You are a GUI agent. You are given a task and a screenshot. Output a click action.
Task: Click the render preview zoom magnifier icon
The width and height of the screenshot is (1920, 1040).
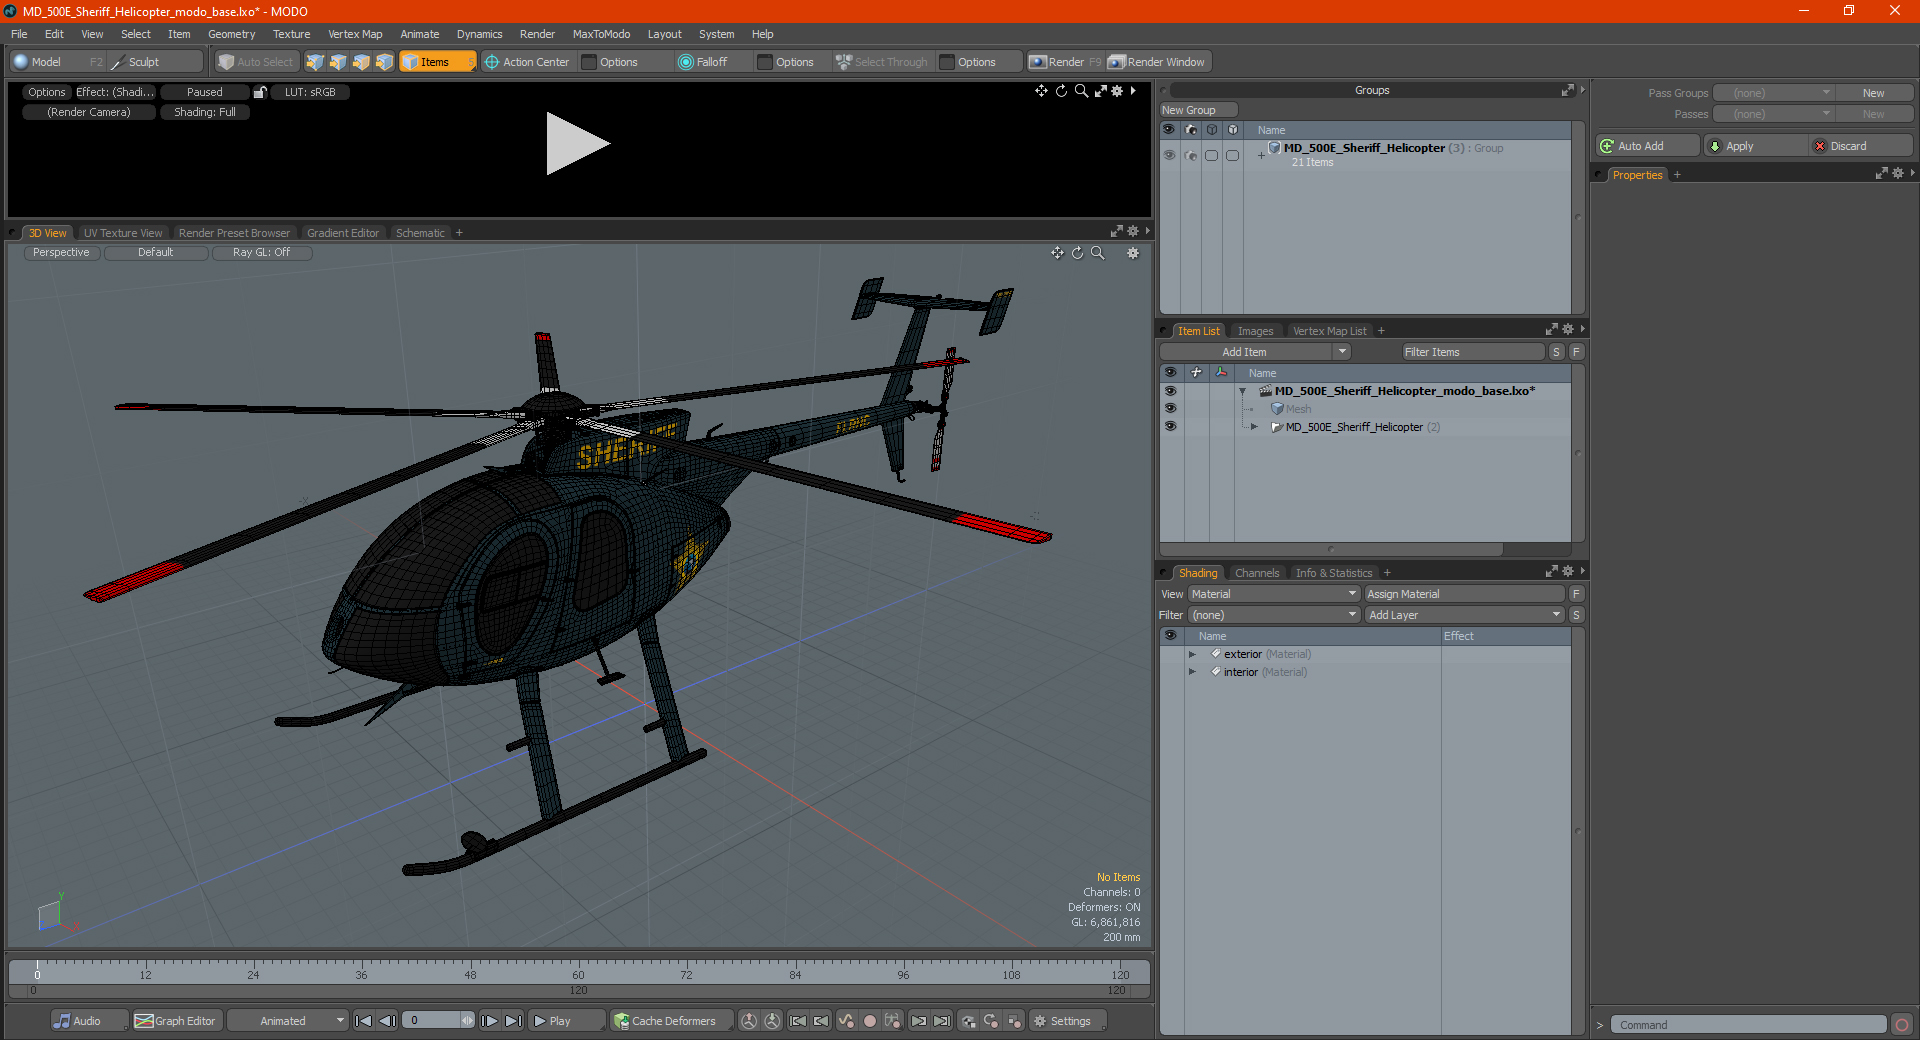1081,91
